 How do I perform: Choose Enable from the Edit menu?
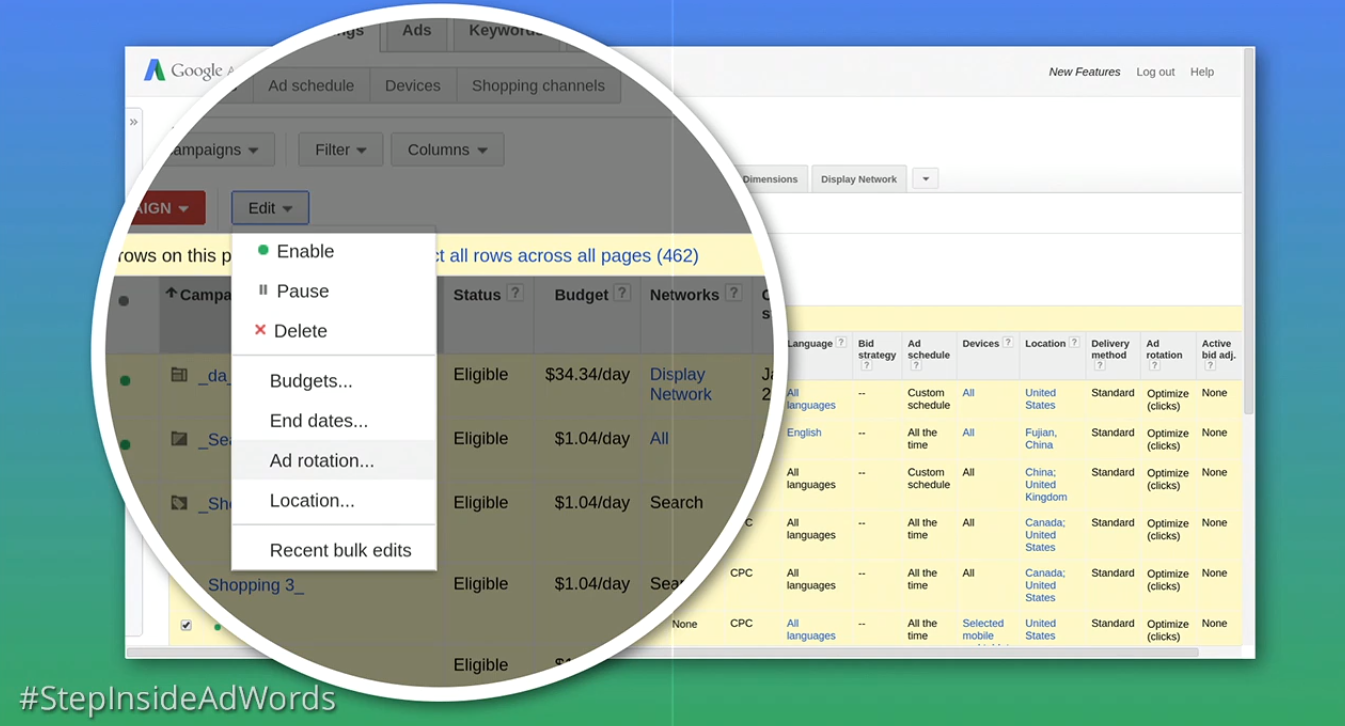(x=334, y=251)
